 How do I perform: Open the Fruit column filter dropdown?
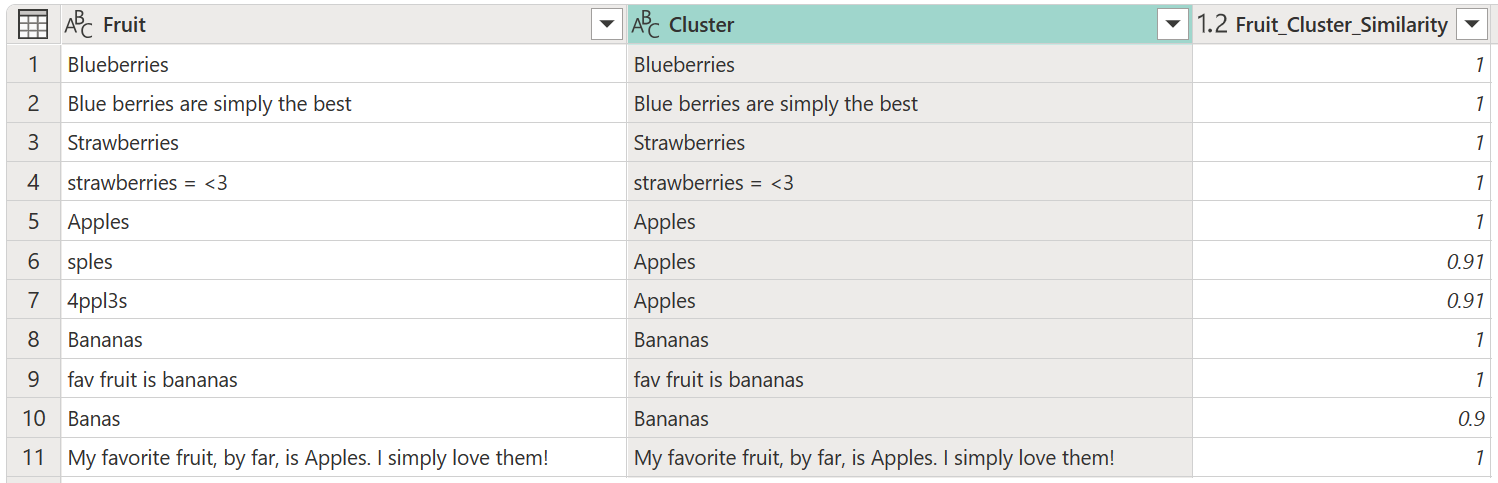click(x=607, y=25)
